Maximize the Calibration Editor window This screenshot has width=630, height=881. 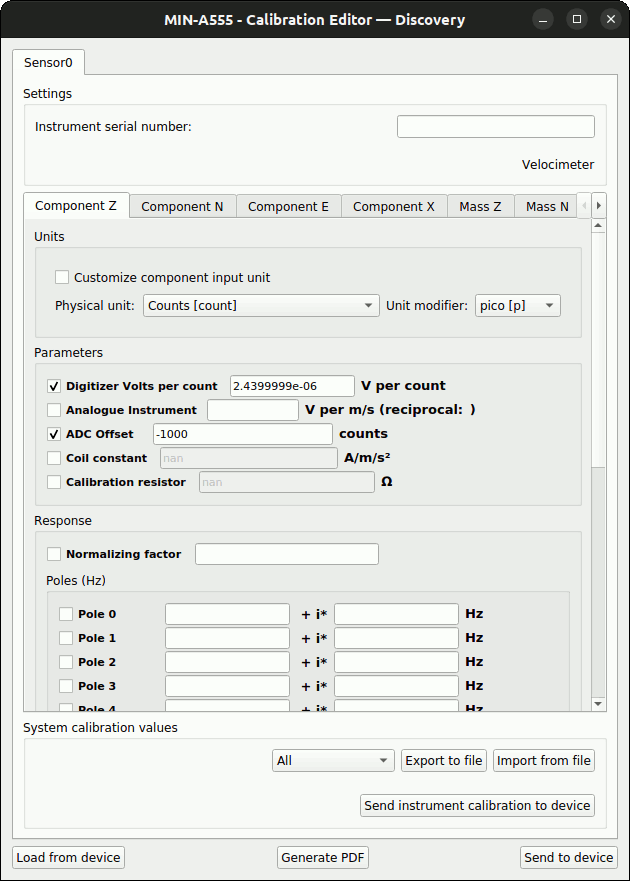pyautogui.click(x=577, y=20)
